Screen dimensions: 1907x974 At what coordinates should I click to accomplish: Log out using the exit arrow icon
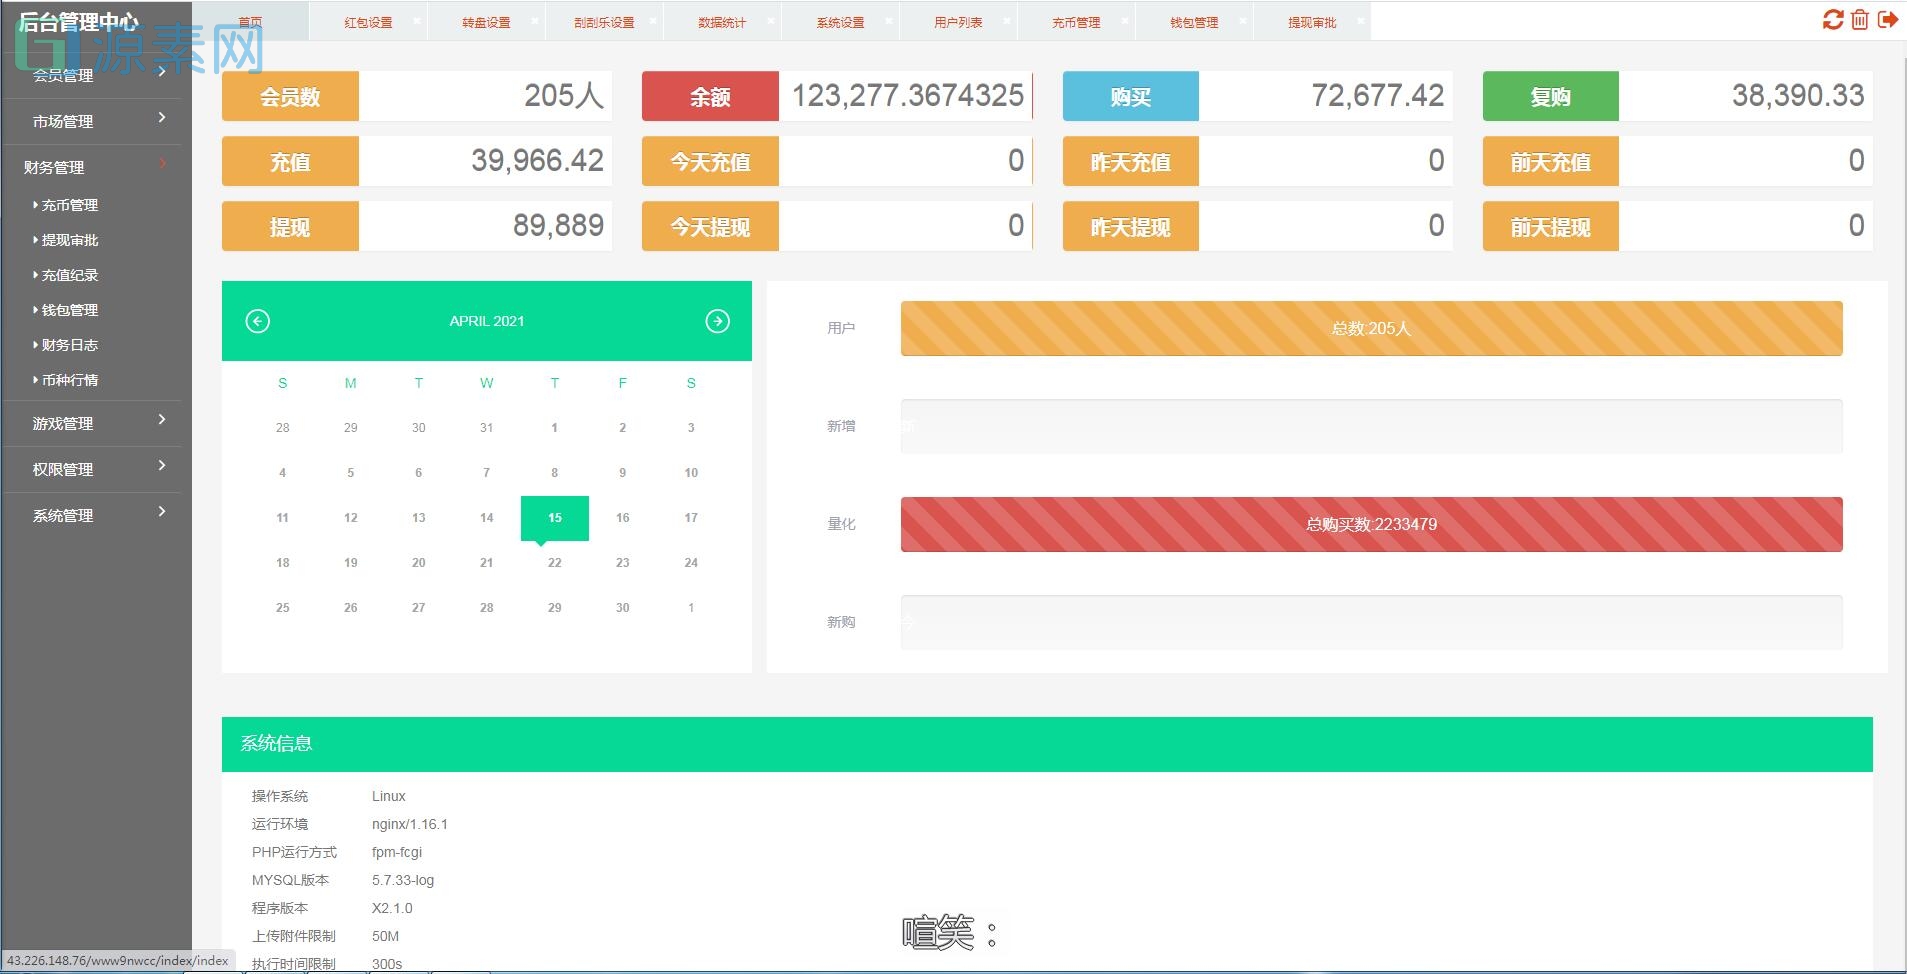1888,20
